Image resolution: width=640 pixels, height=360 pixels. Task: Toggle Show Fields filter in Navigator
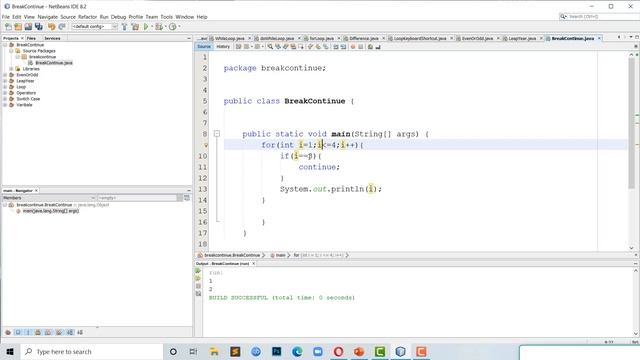tap(18, 332)
